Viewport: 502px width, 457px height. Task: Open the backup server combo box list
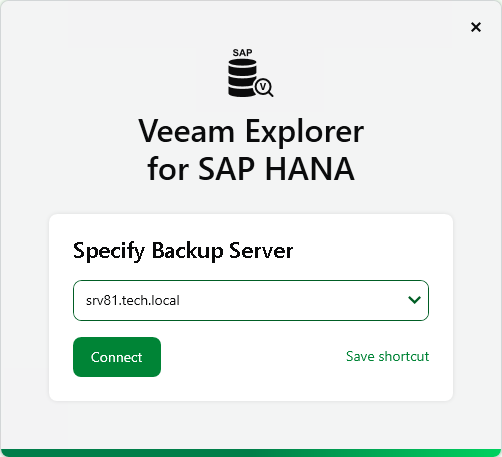click(251, 300)
